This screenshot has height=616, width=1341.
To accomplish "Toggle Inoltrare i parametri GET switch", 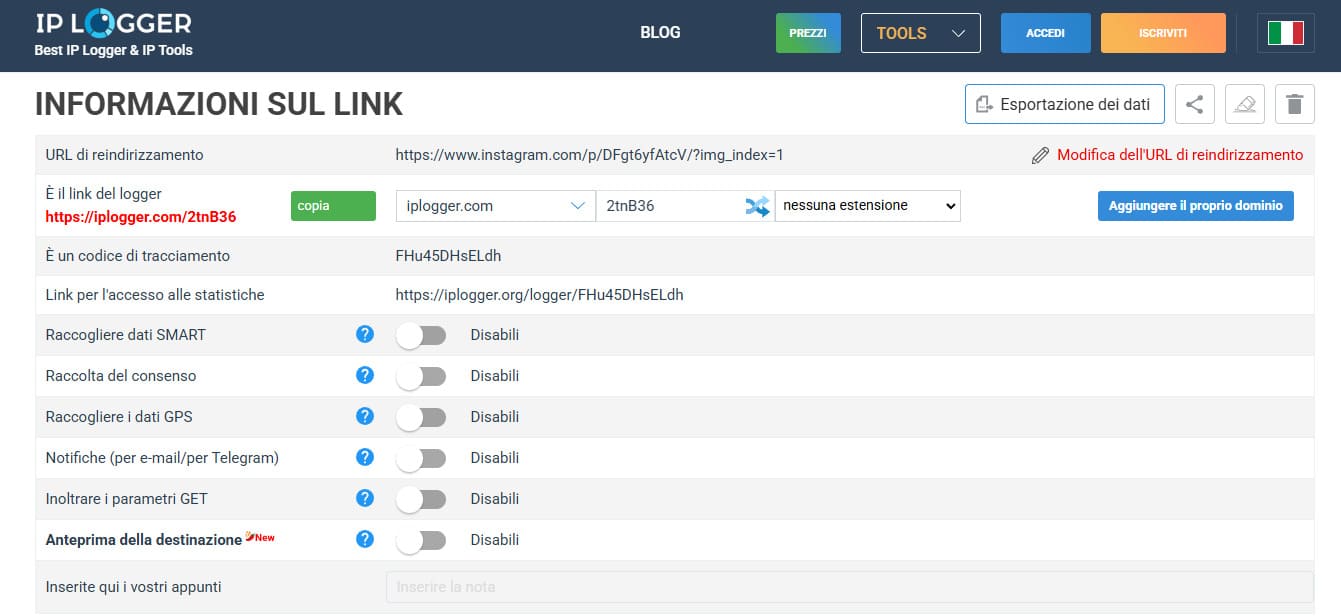I will (x=421, y=499).
